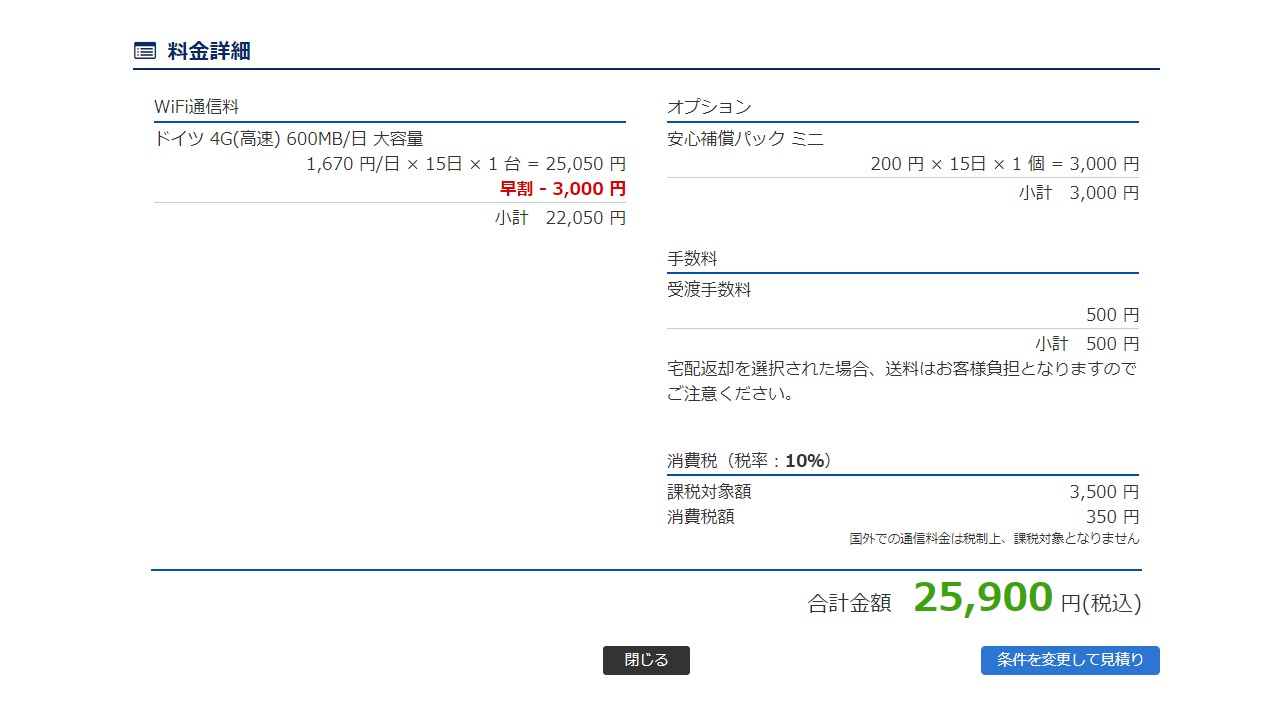Click the 200 円 × 15日 × 1 個 line
The height and width of the screenshot is (720, 1280).
[x=1004, y=164]
